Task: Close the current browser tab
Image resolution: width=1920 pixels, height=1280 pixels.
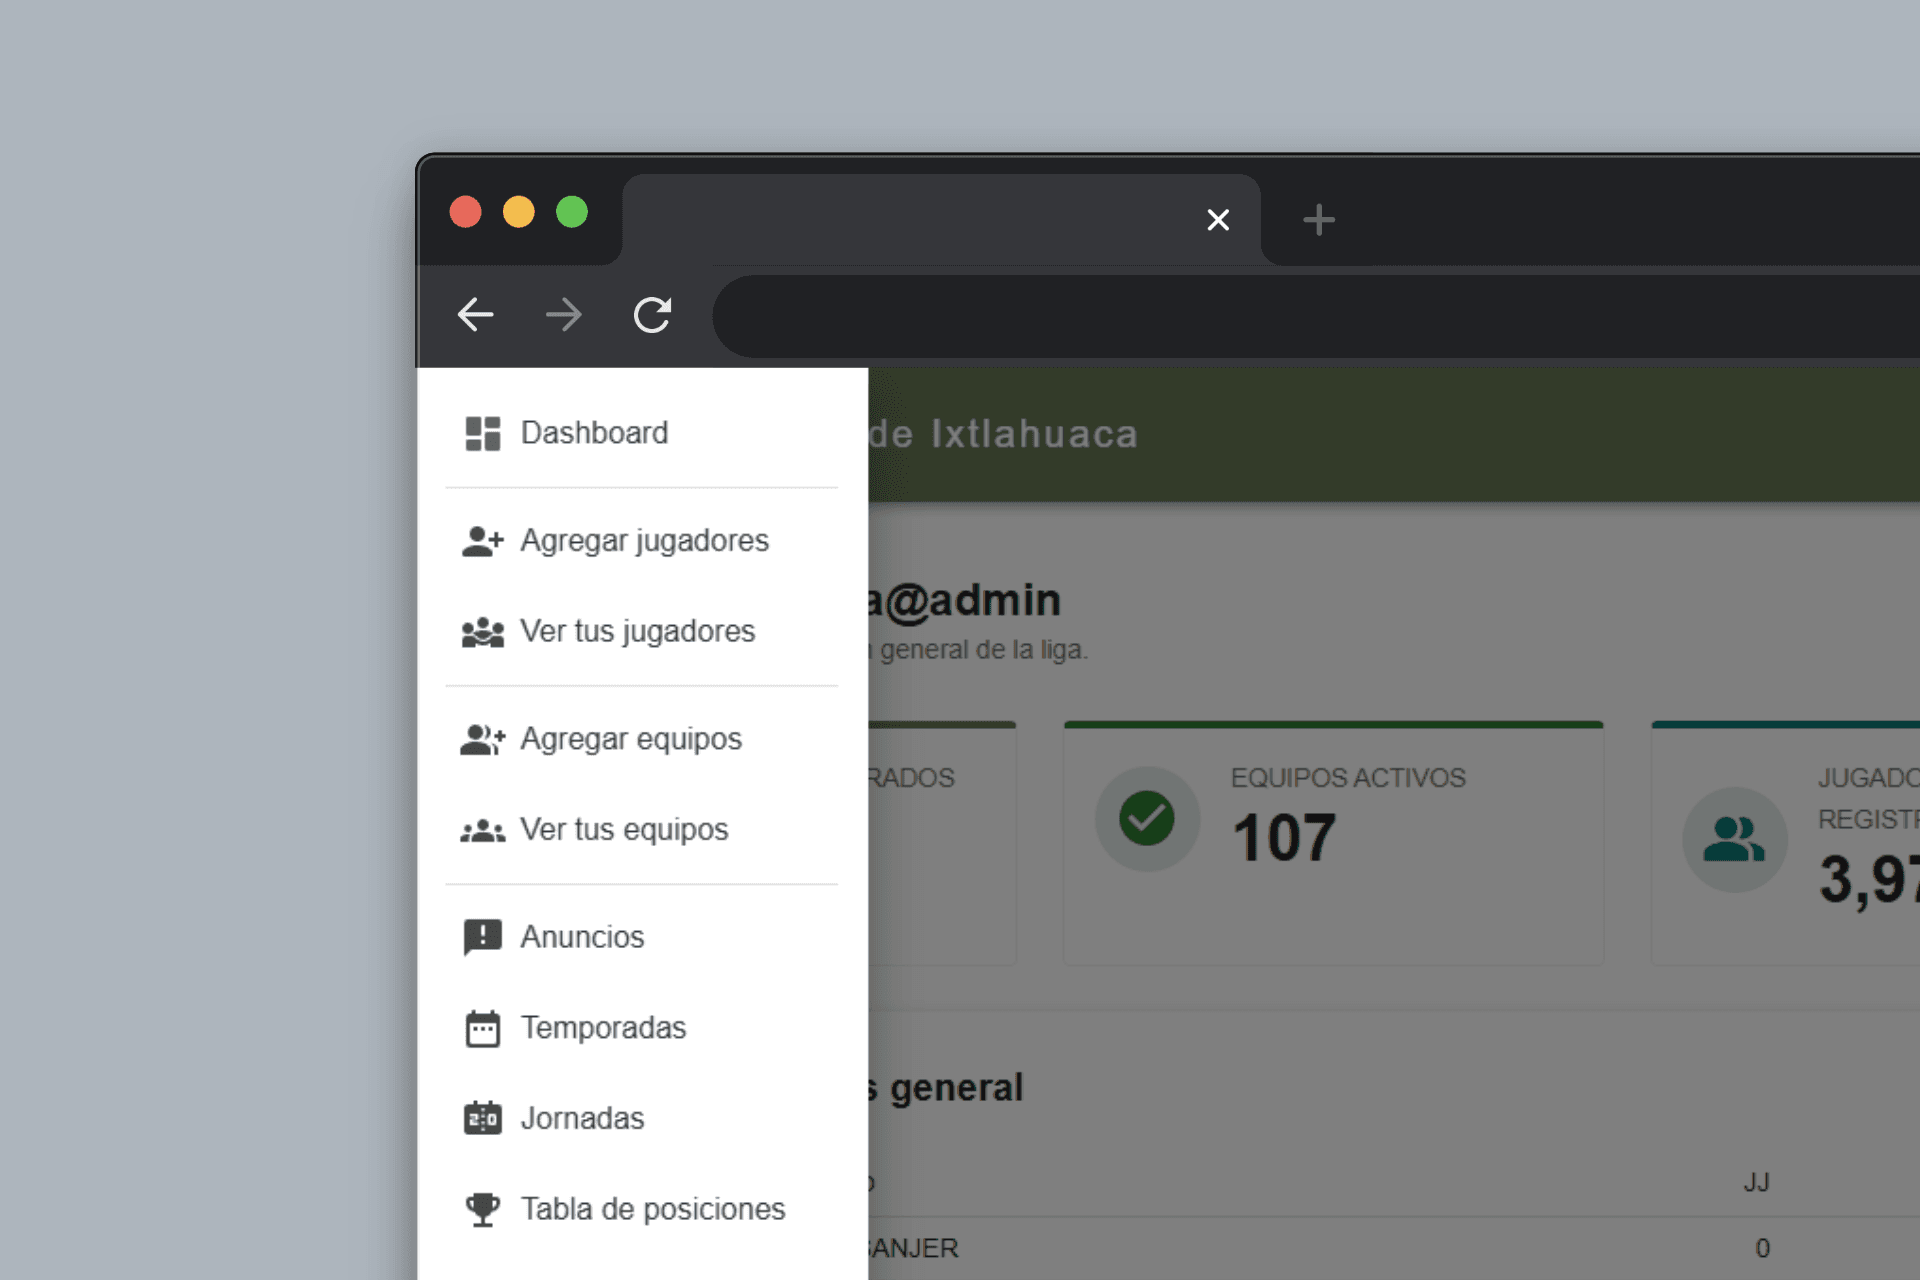Action: [x=1218, y=220]
